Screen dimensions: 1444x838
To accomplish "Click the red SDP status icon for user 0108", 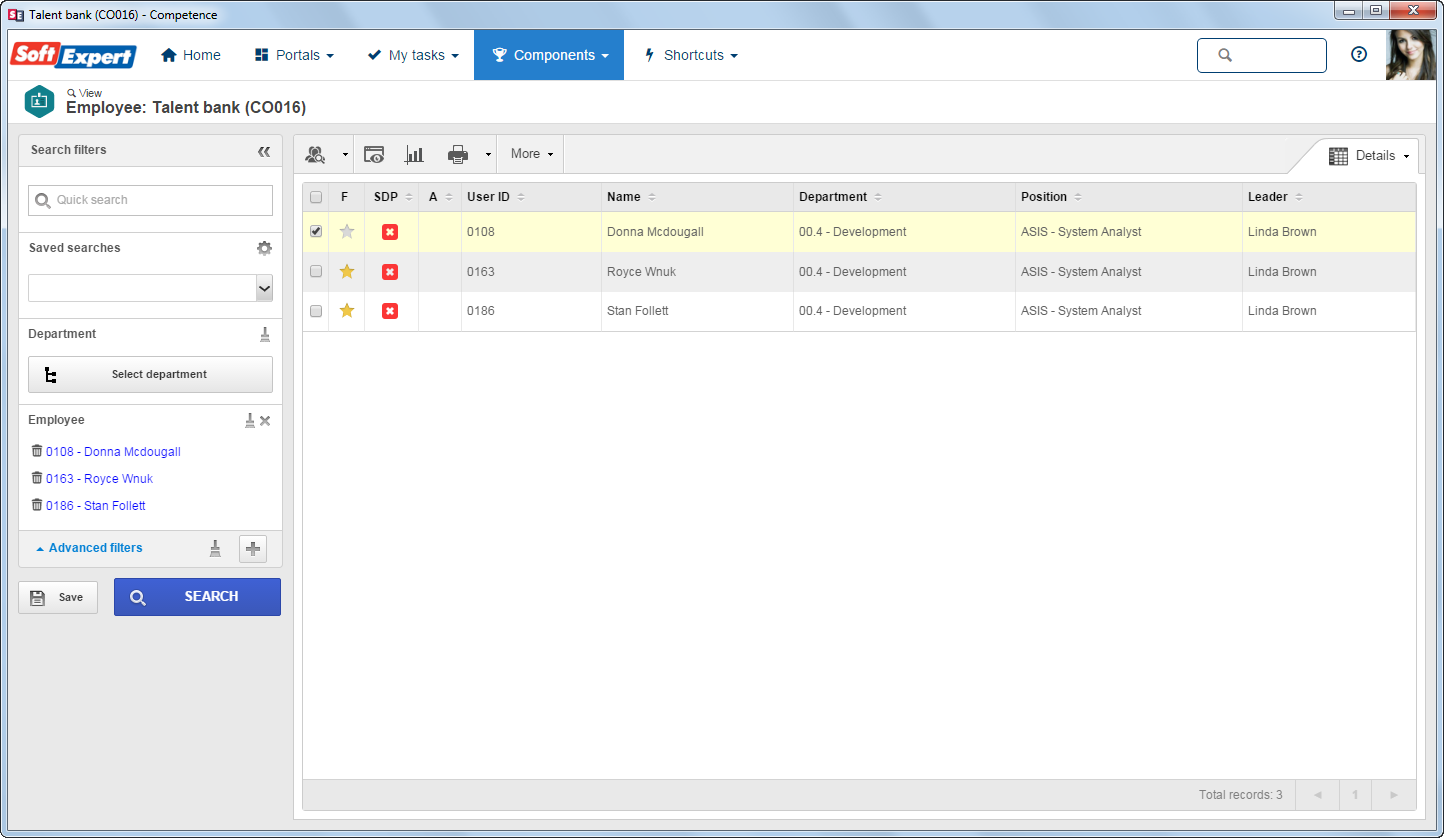I will click(390, 232).
